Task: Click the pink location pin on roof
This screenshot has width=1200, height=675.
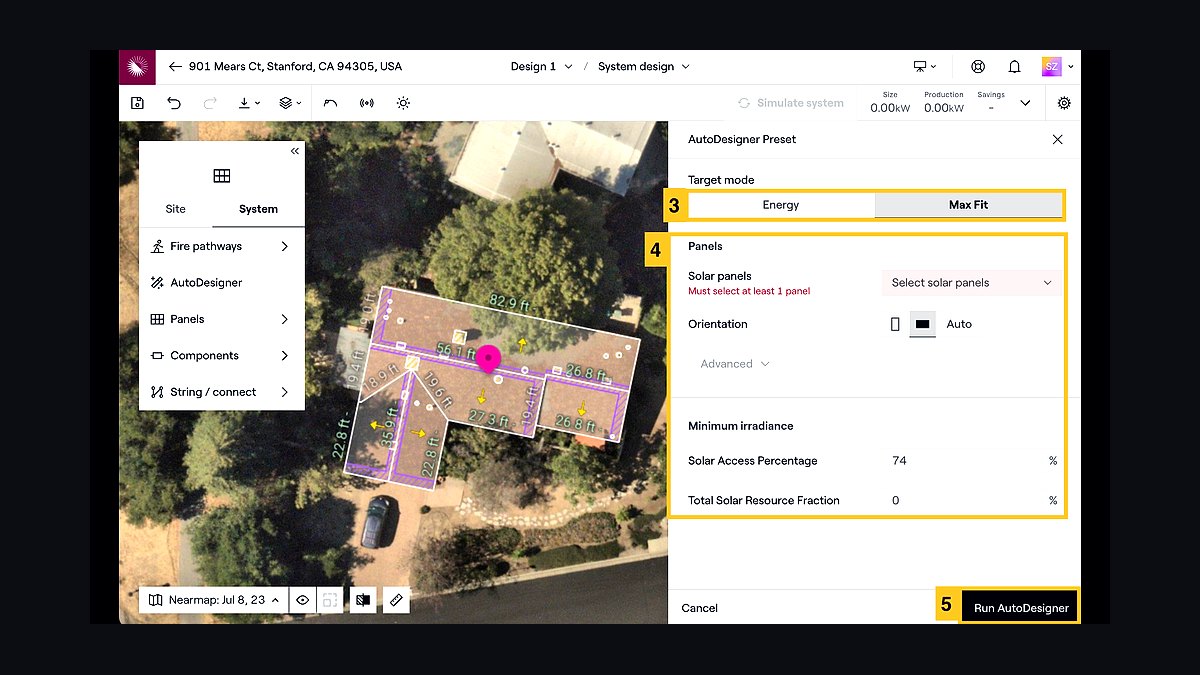Action: [x=488, y=359]
